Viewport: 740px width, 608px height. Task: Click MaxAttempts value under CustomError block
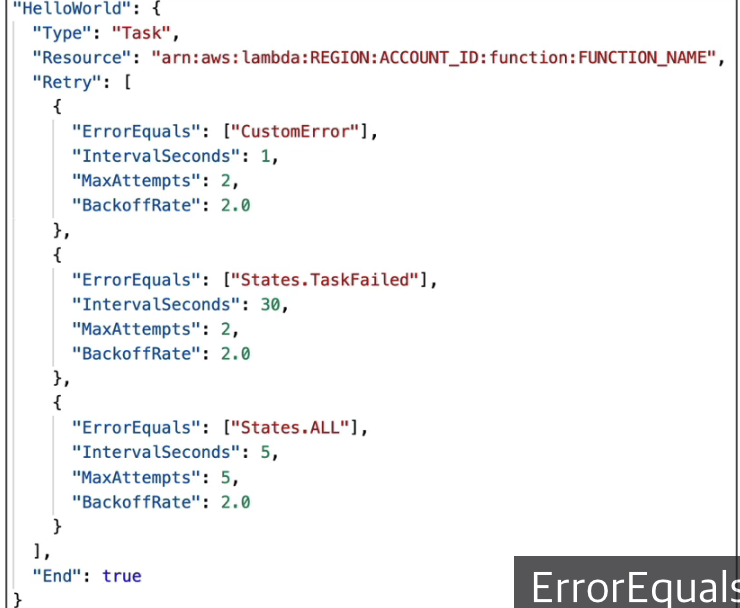[226, 181]
